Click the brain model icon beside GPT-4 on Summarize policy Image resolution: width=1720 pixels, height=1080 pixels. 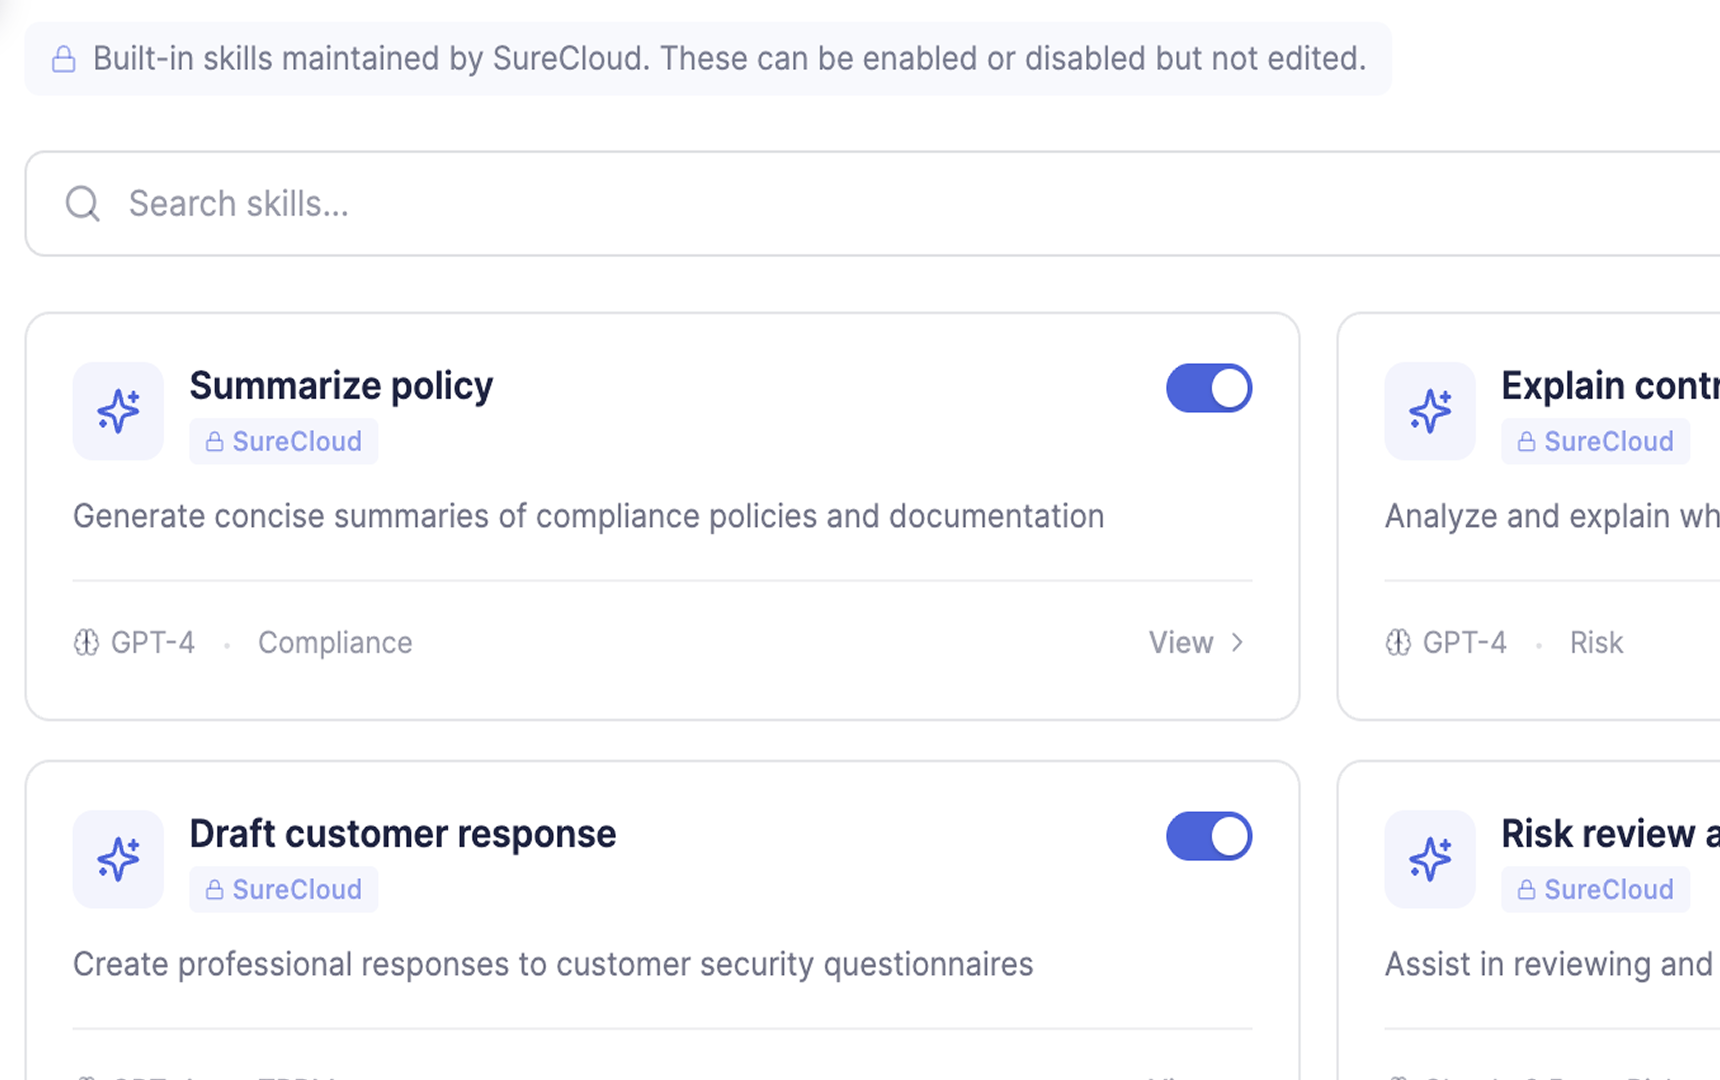pos(87,642)
